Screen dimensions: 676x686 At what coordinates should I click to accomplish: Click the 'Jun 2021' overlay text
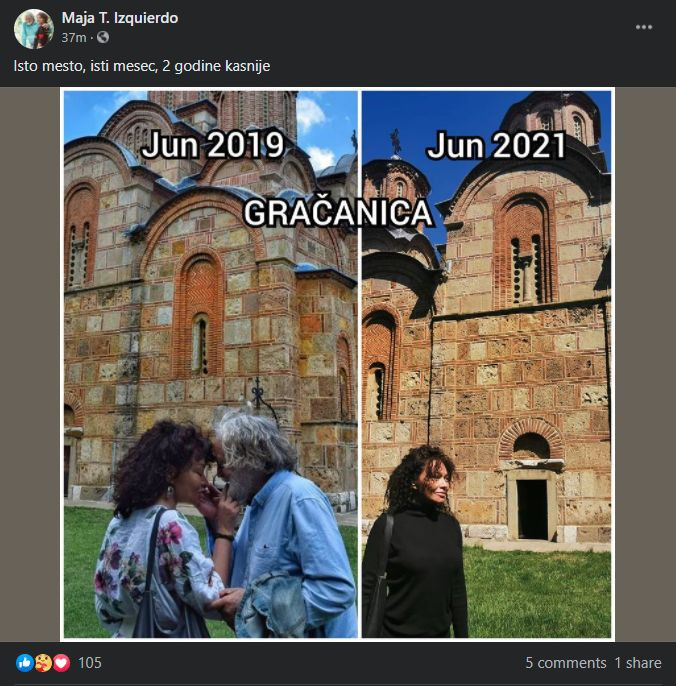496,146
